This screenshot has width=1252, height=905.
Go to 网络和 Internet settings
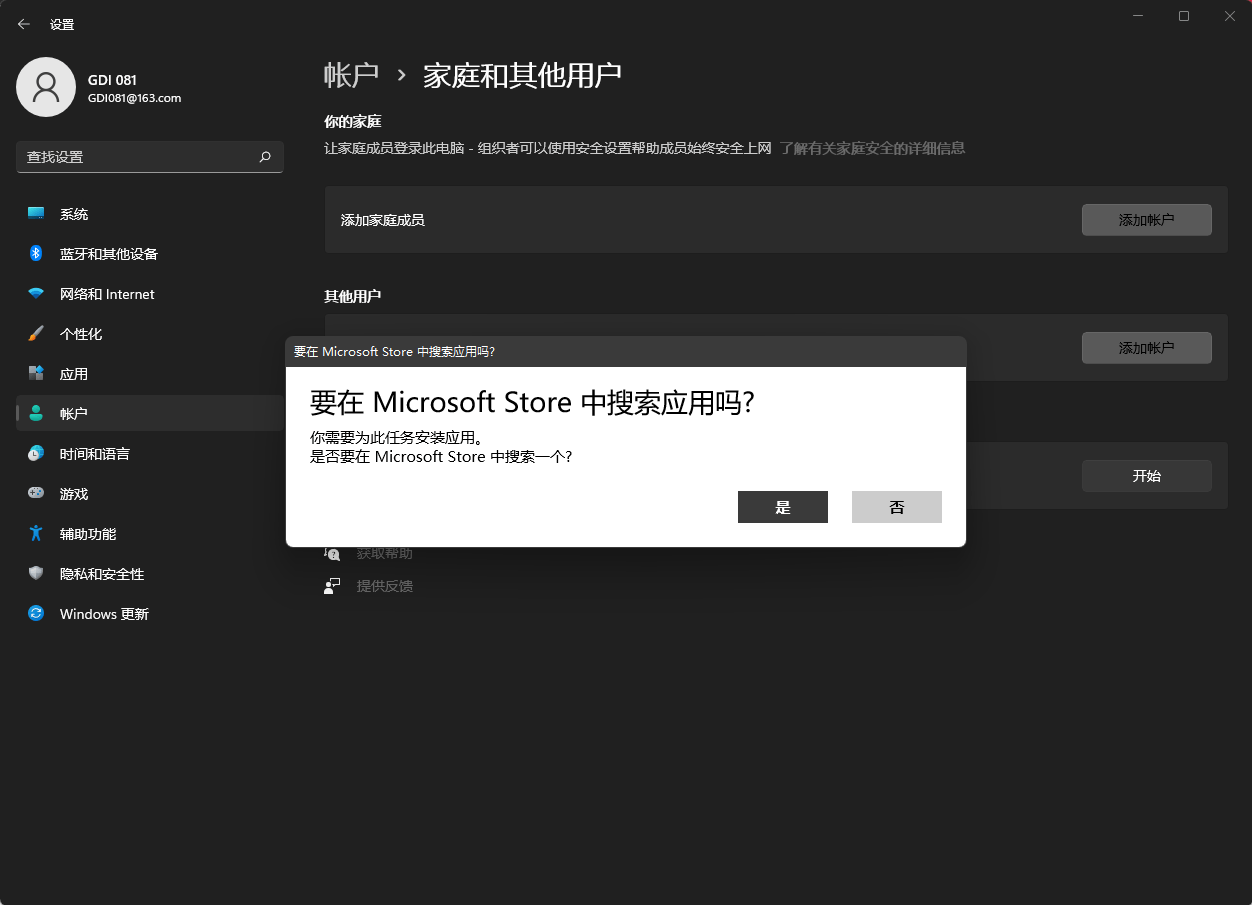point(150,294)
